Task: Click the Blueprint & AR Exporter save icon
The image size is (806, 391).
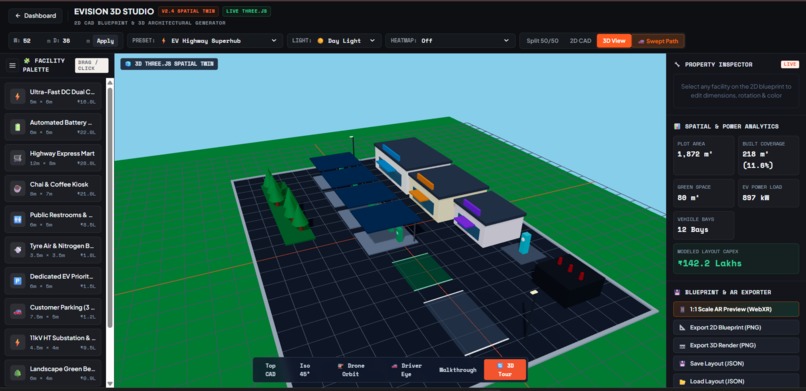Action: click(677, 292)
